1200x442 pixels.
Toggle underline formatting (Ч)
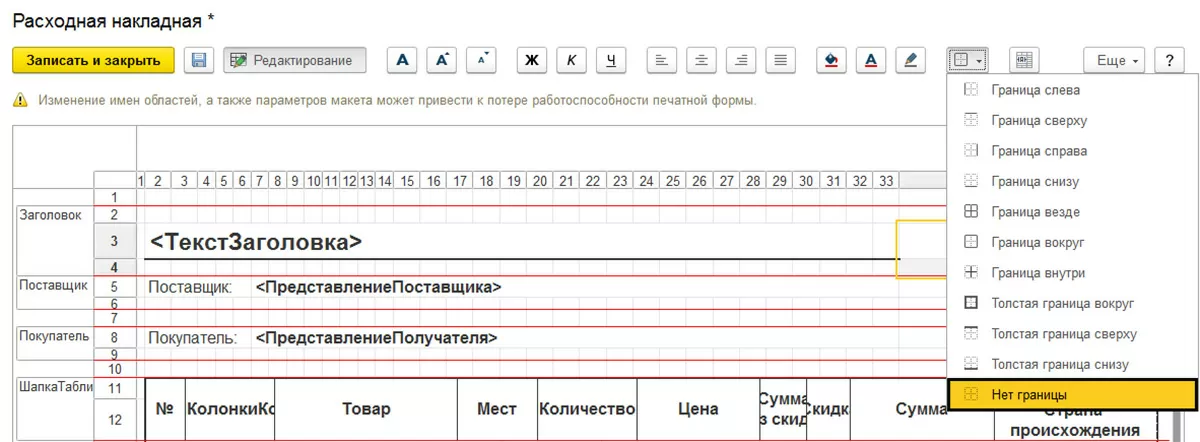611,60
